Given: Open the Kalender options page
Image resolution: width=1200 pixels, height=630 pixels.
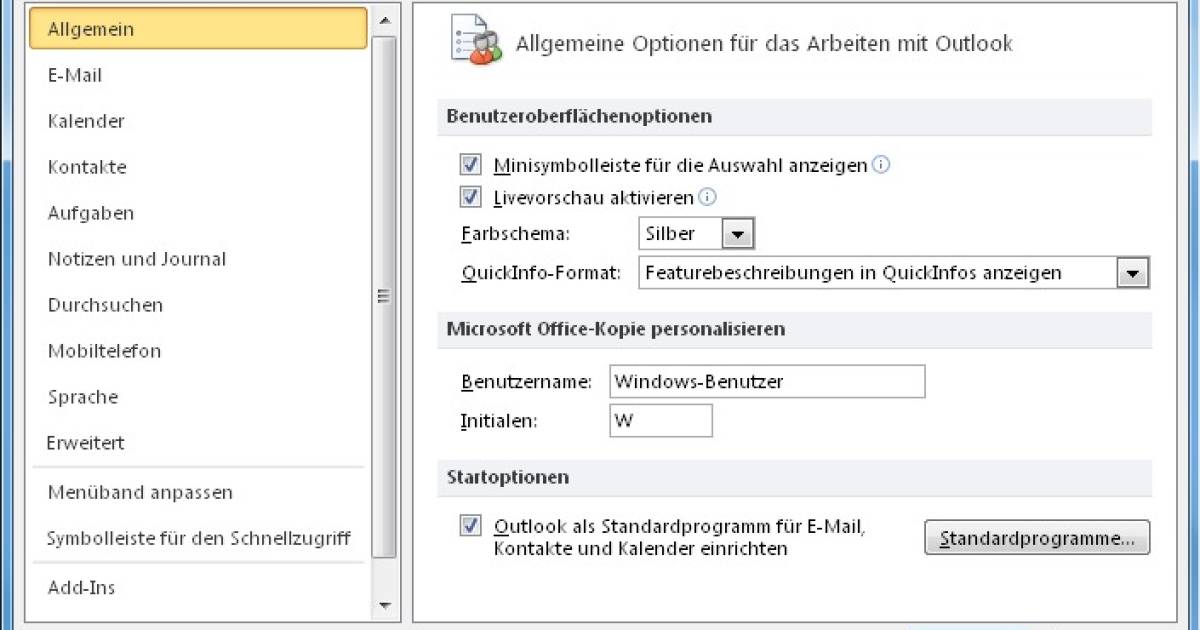Looking at the screenshot, I should pyautogui.click(x=85, y=120).
